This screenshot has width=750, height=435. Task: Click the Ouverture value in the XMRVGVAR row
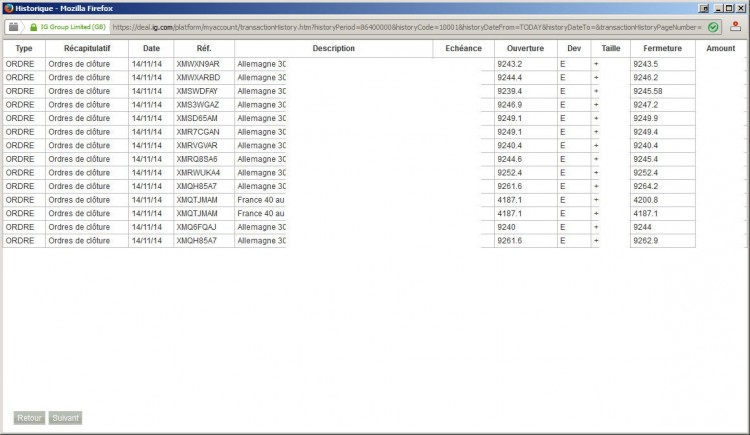[x=509, y=145]
